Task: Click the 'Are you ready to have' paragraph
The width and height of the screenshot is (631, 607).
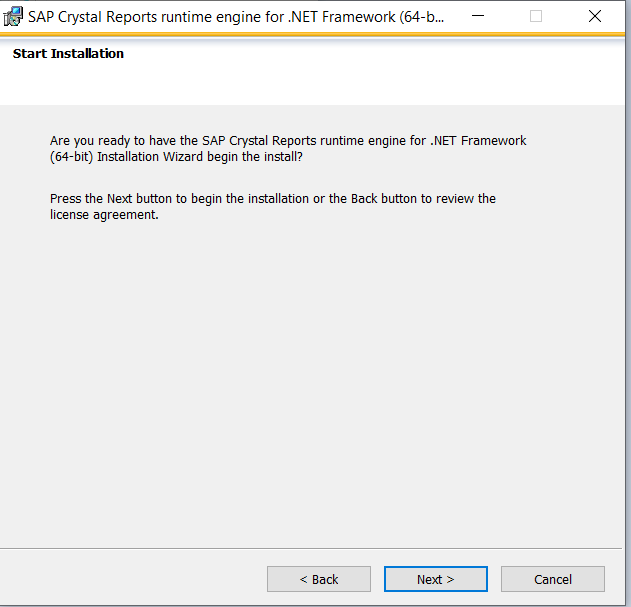Action: click(x=288, y=149)
